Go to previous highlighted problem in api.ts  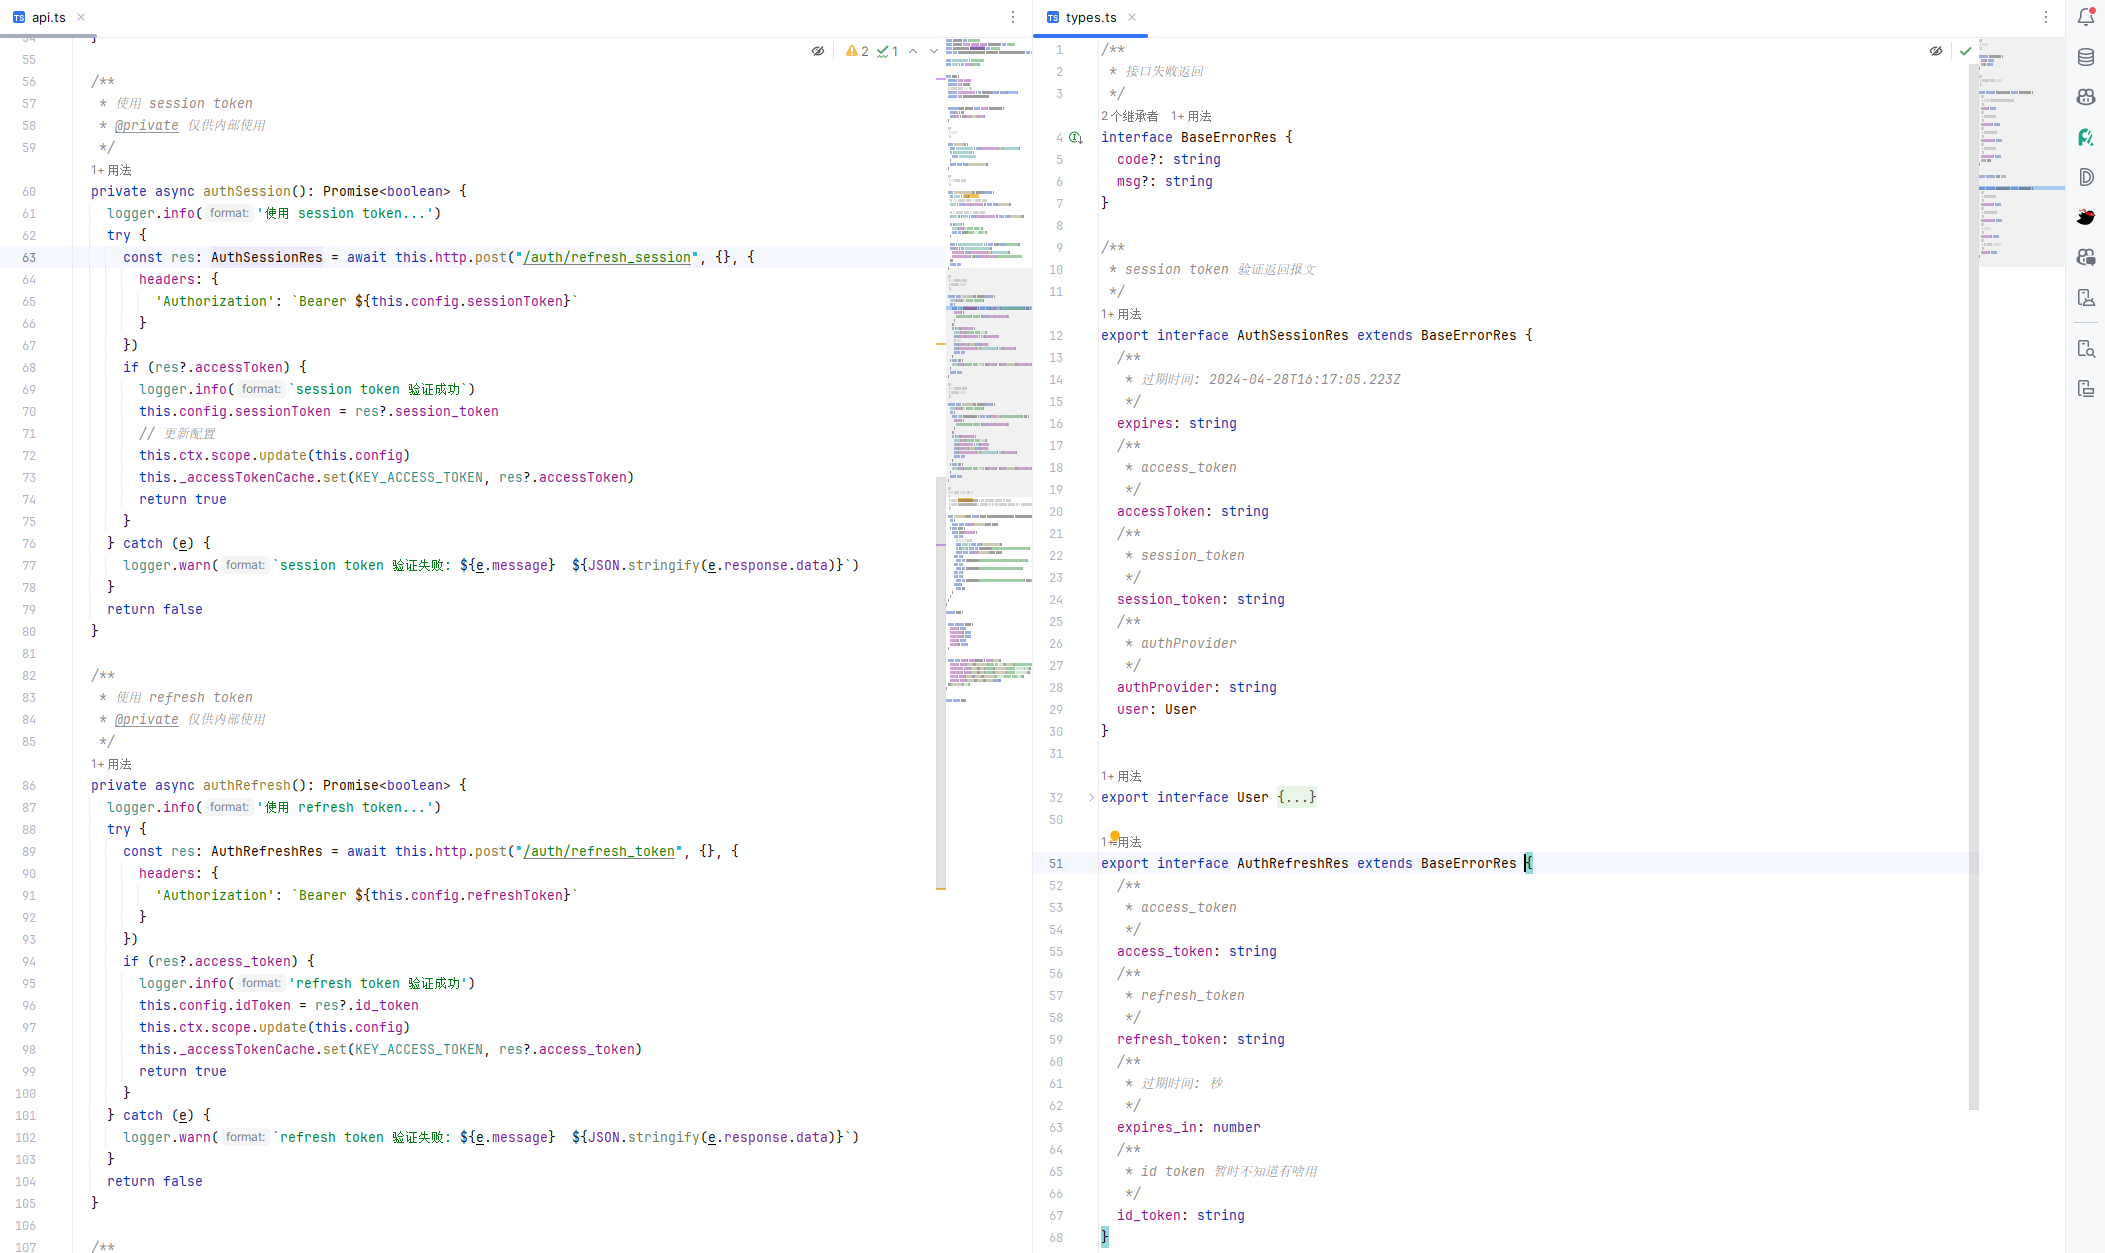coord(913,51)
